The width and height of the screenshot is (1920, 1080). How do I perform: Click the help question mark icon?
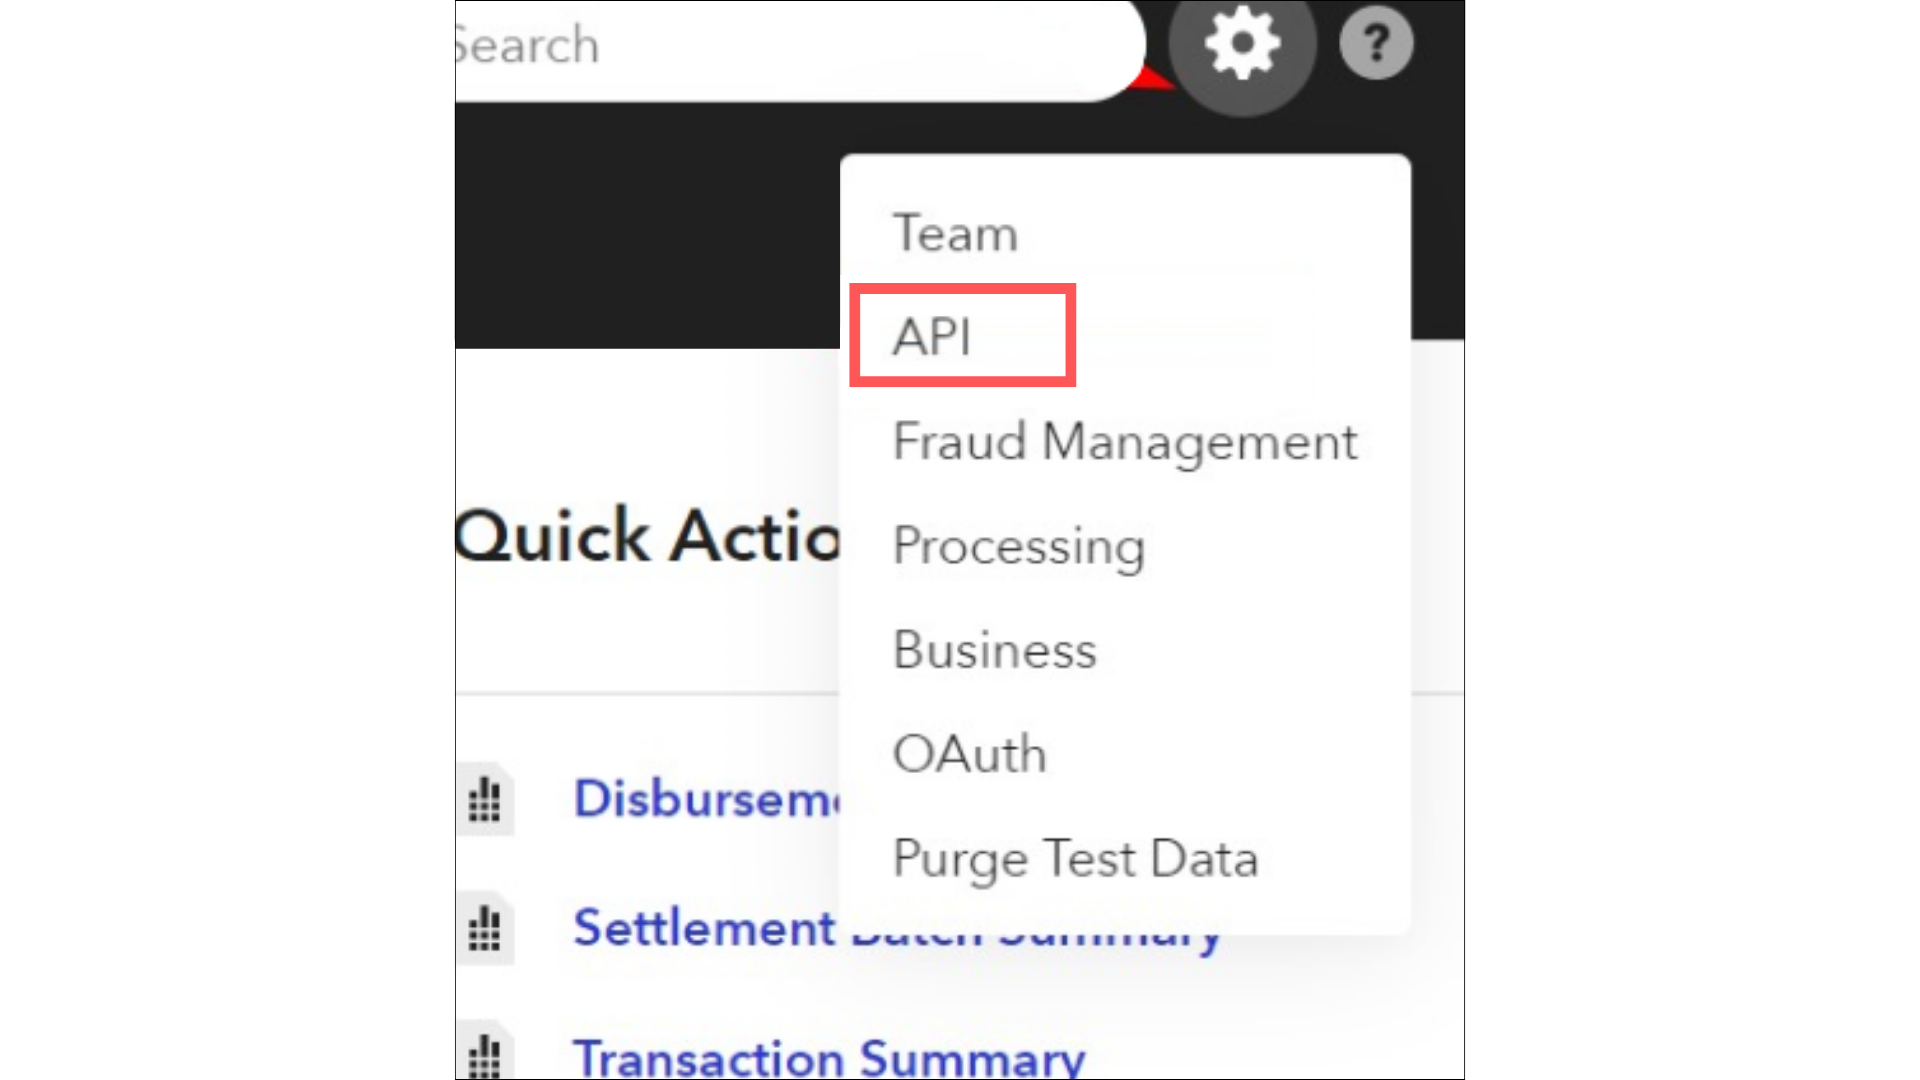pos(1376,43)
